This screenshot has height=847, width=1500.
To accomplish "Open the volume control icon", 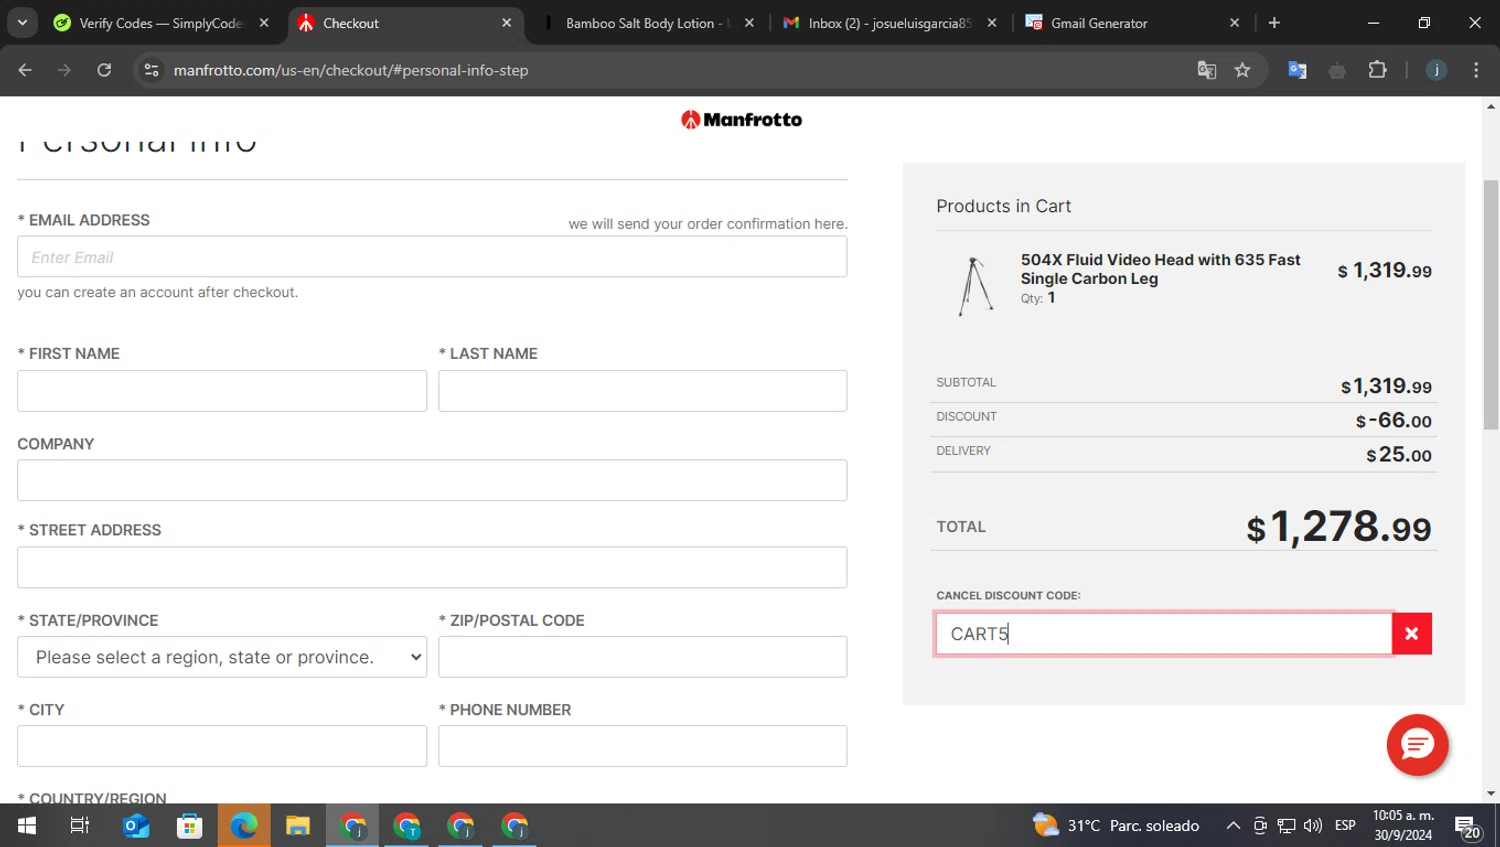I will click(x=1313, y=825).
